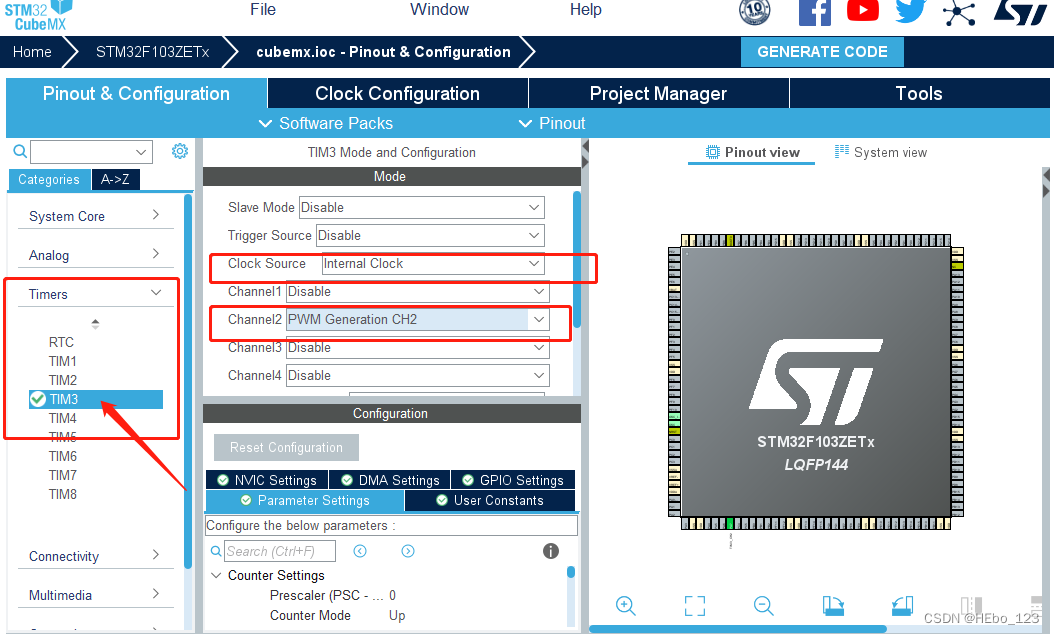The width and height of the screenshot is (1054, 634).
Task: Open the category search combo box
Action: pyautogui.click(x=91, y=152)
